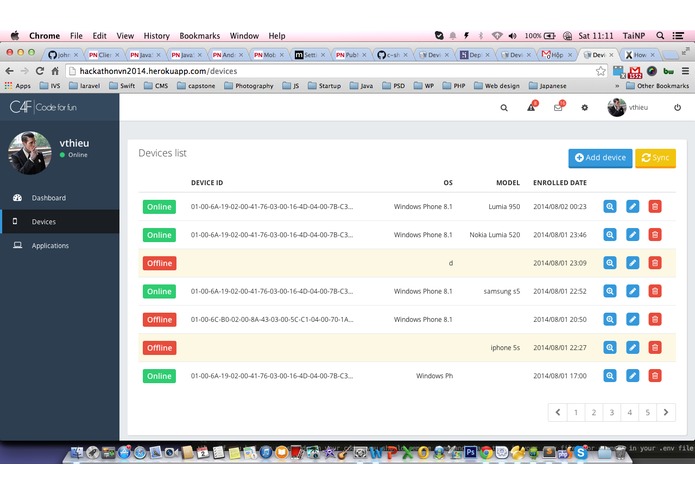Click the yellow Sync button
This screenshot has height=494, width=695.
coord(655,158)
